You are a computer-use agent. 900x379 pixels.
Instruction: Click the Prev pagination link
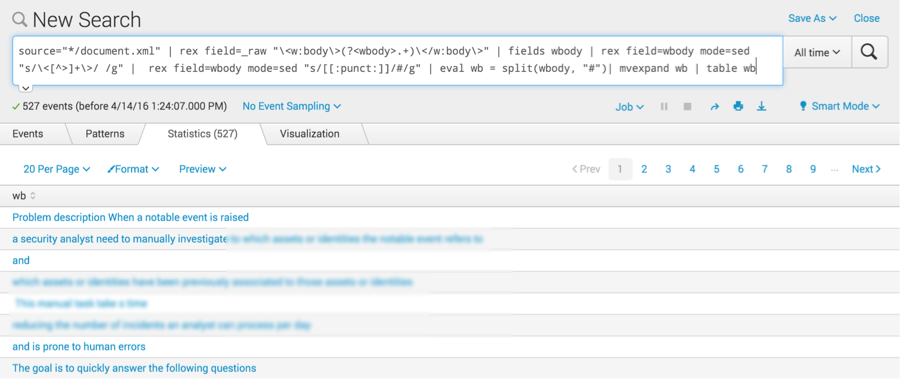pyautogui.click(x=586, y=169)
